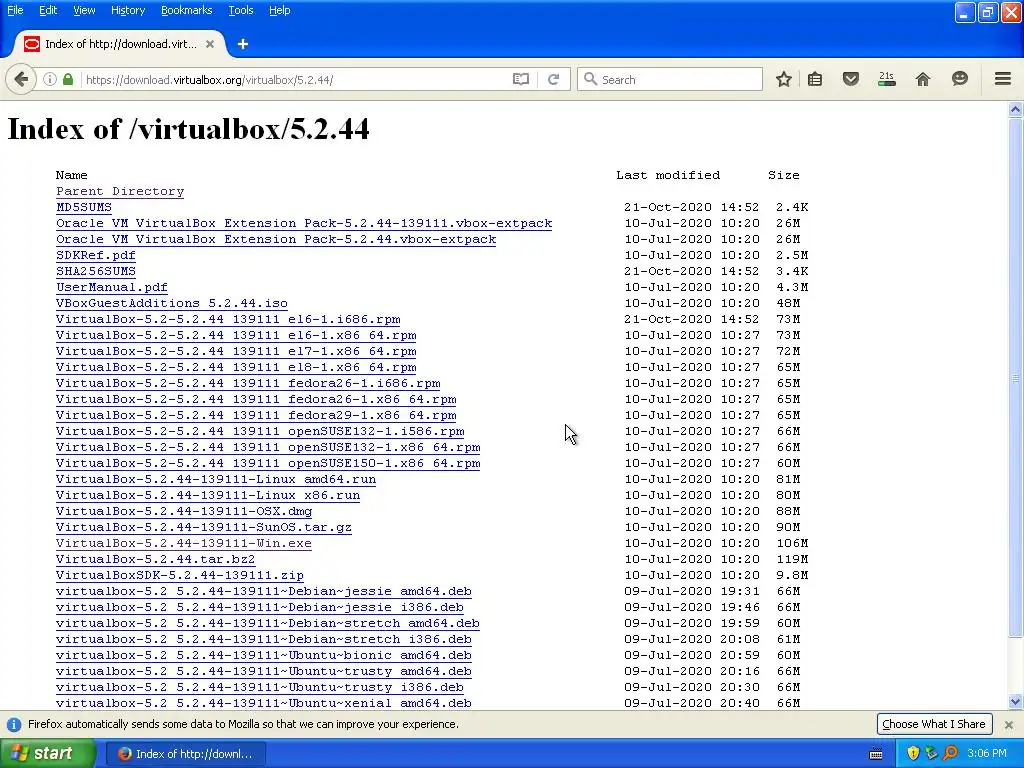
Task: Open the View menu
Action: [84, 10]
